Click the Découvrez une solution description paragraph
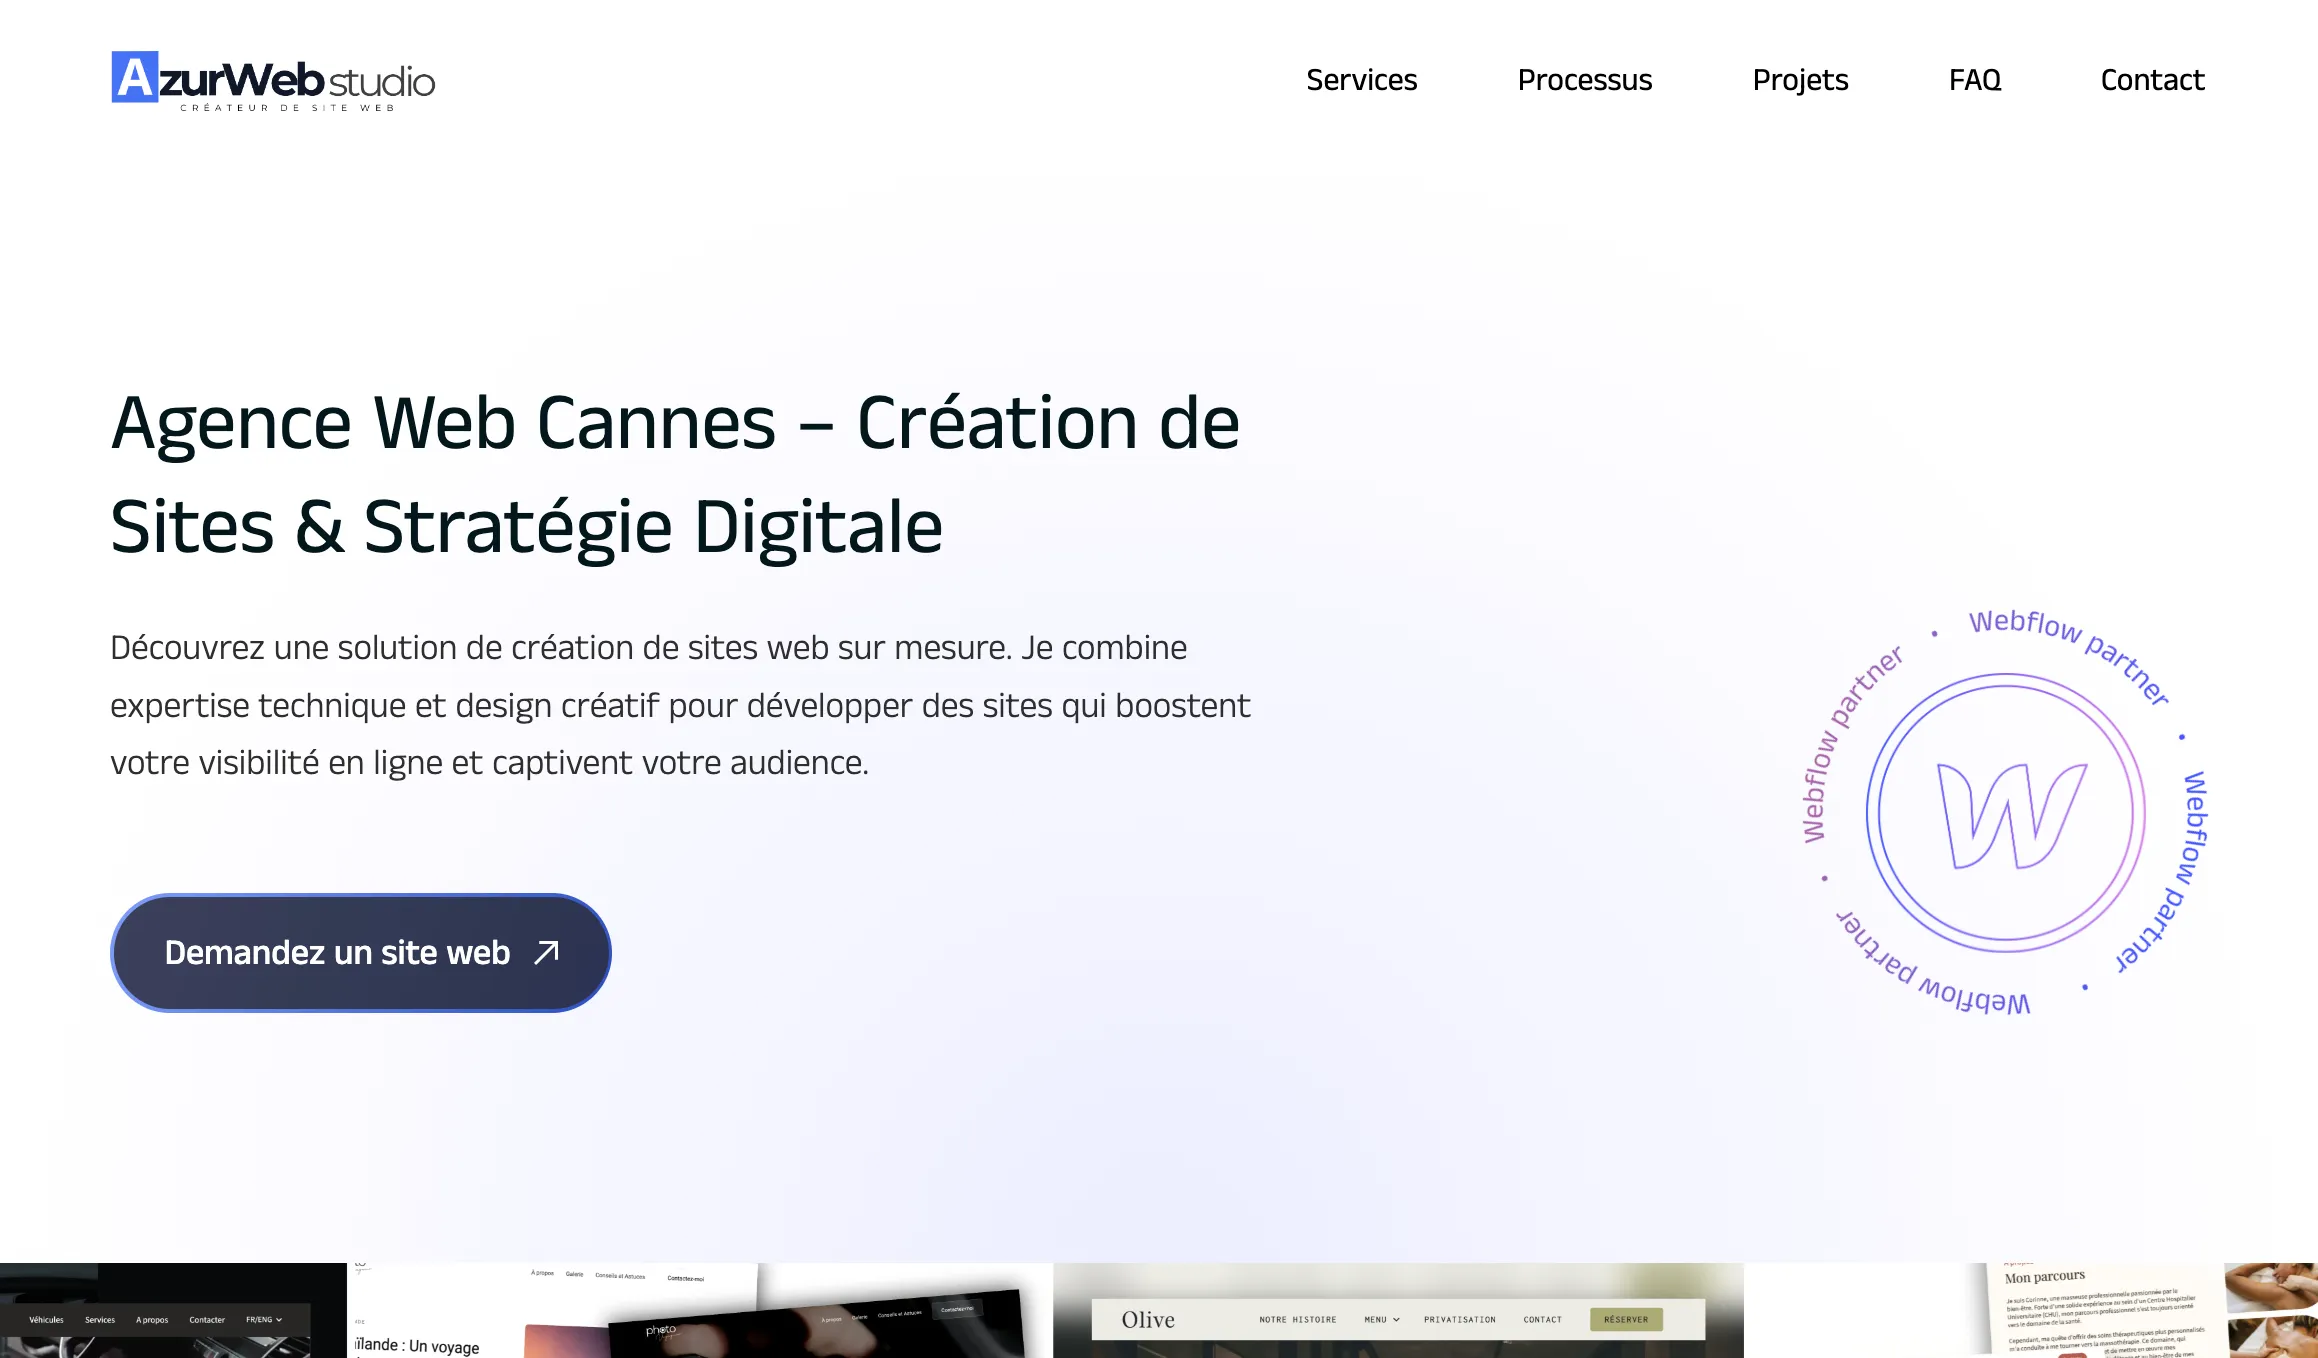This screenshot has width=2318, height=1358. point(680,705)
